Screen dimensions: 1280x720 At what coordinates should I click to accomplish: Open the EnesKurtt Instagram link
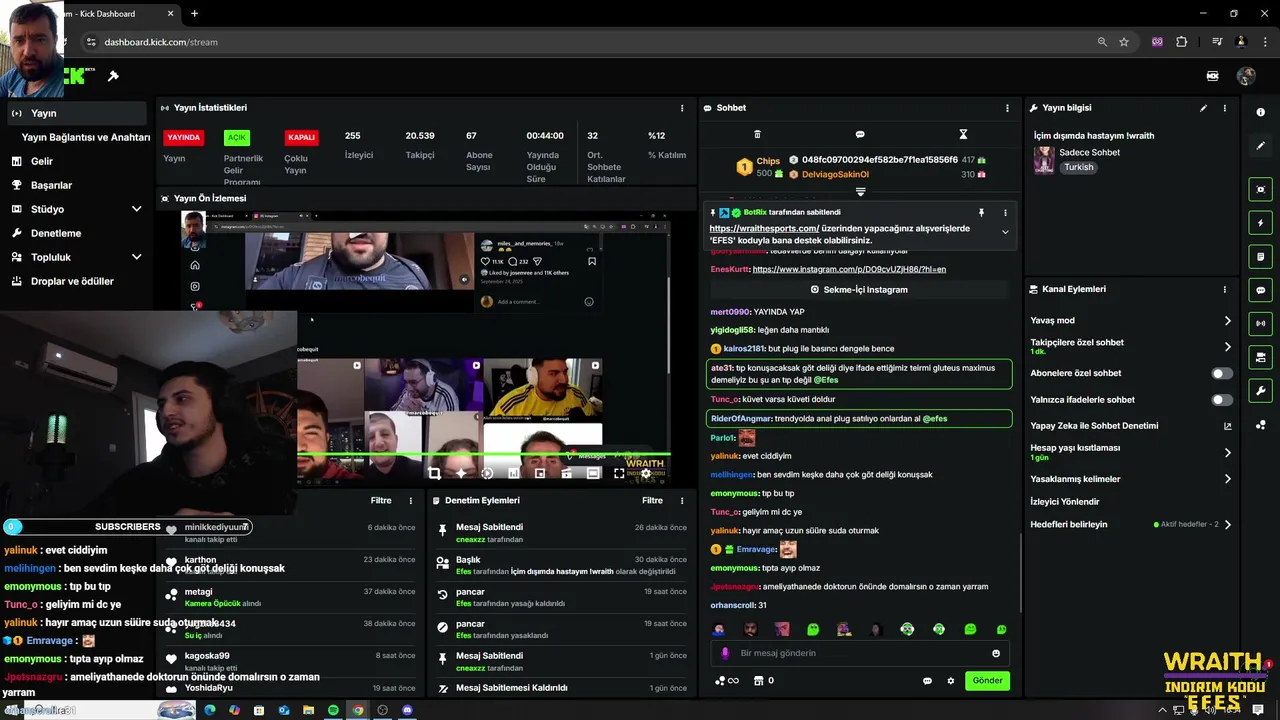[x=849, y=269]
